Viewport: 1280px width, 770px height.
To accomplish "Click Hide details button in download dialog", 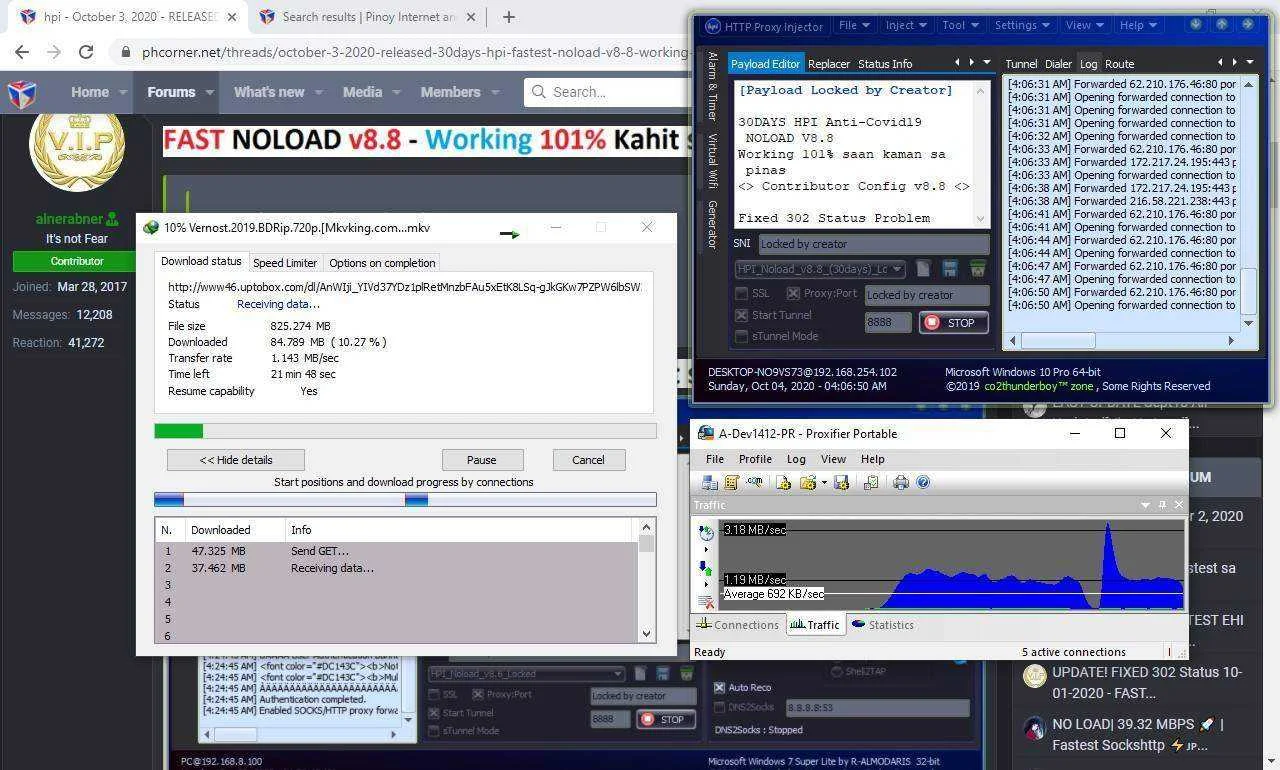I will [x=236, y=460].
